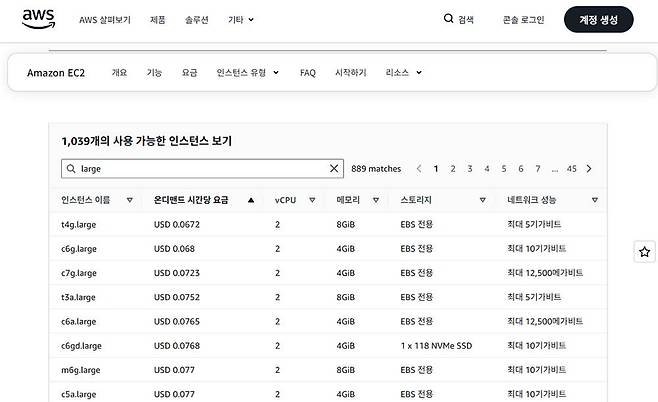
Task: Go to page 7 of results
Action: point(538,169)
